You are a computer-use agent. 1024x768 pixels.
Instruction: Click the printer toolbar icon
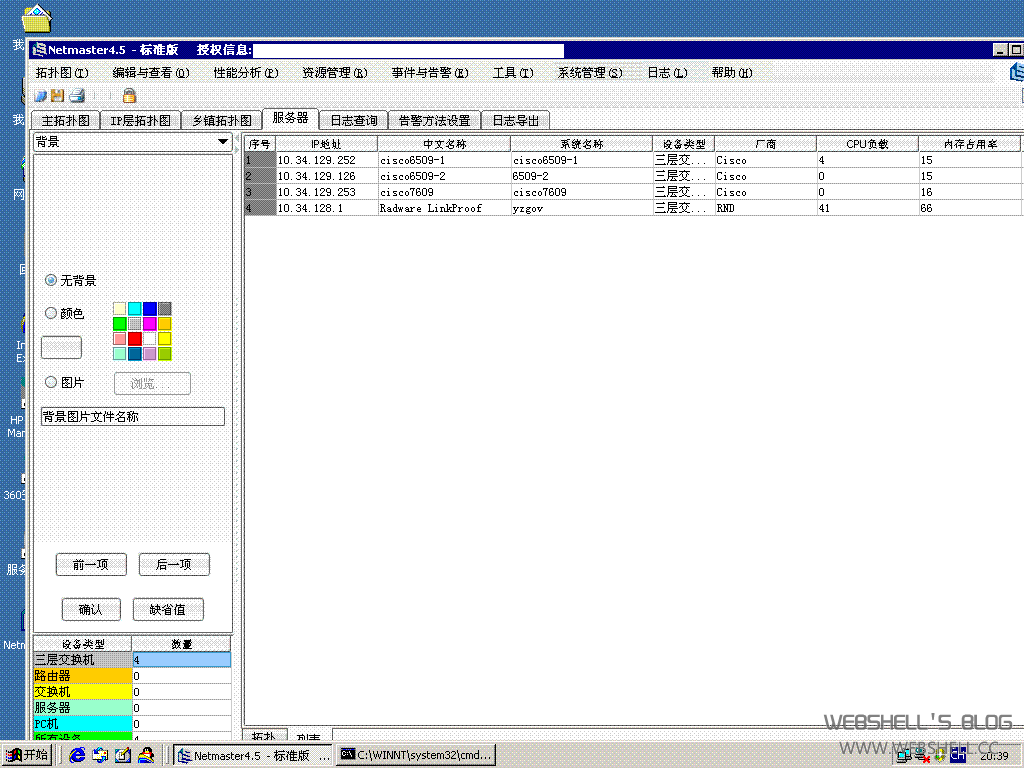pyautogui.click(x=77, y=96)
